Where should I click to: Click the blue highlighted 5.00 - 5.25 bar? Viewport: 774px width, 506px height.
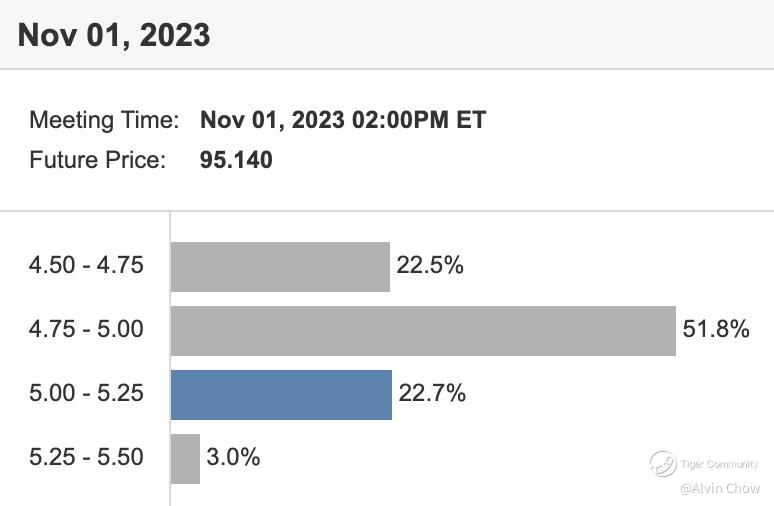(x=281, y=394)
